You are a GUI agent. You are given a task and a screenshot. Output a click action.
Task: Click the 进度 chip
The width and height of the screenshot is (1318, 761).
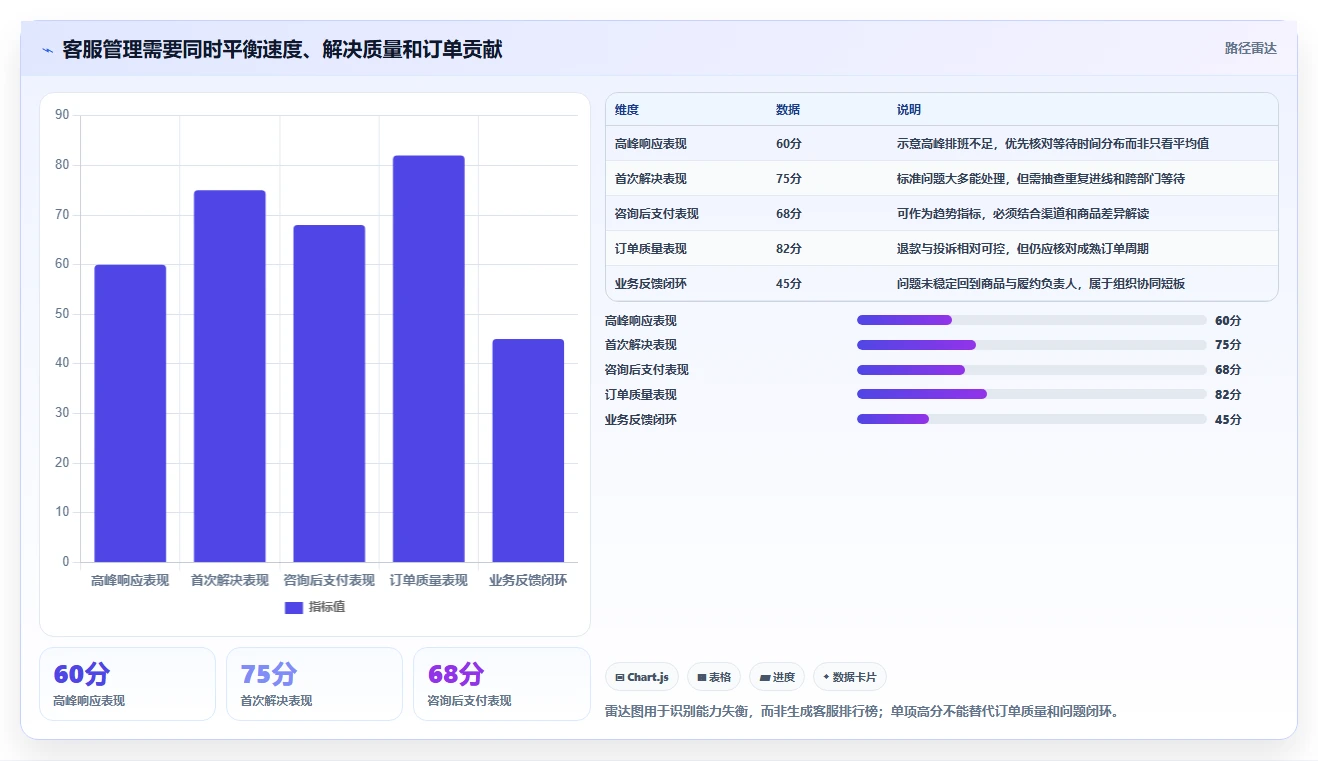point(777,677)
